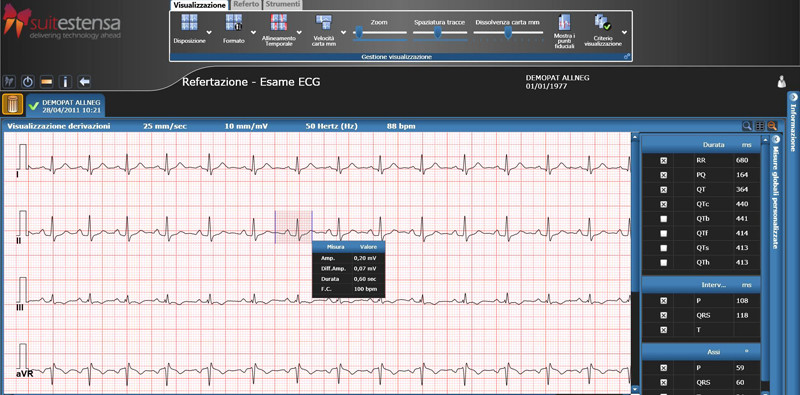Click the Disposizione layout icon
Image resolution: width=800 pixels, height=395 pixels.
[x=189, y=23]
